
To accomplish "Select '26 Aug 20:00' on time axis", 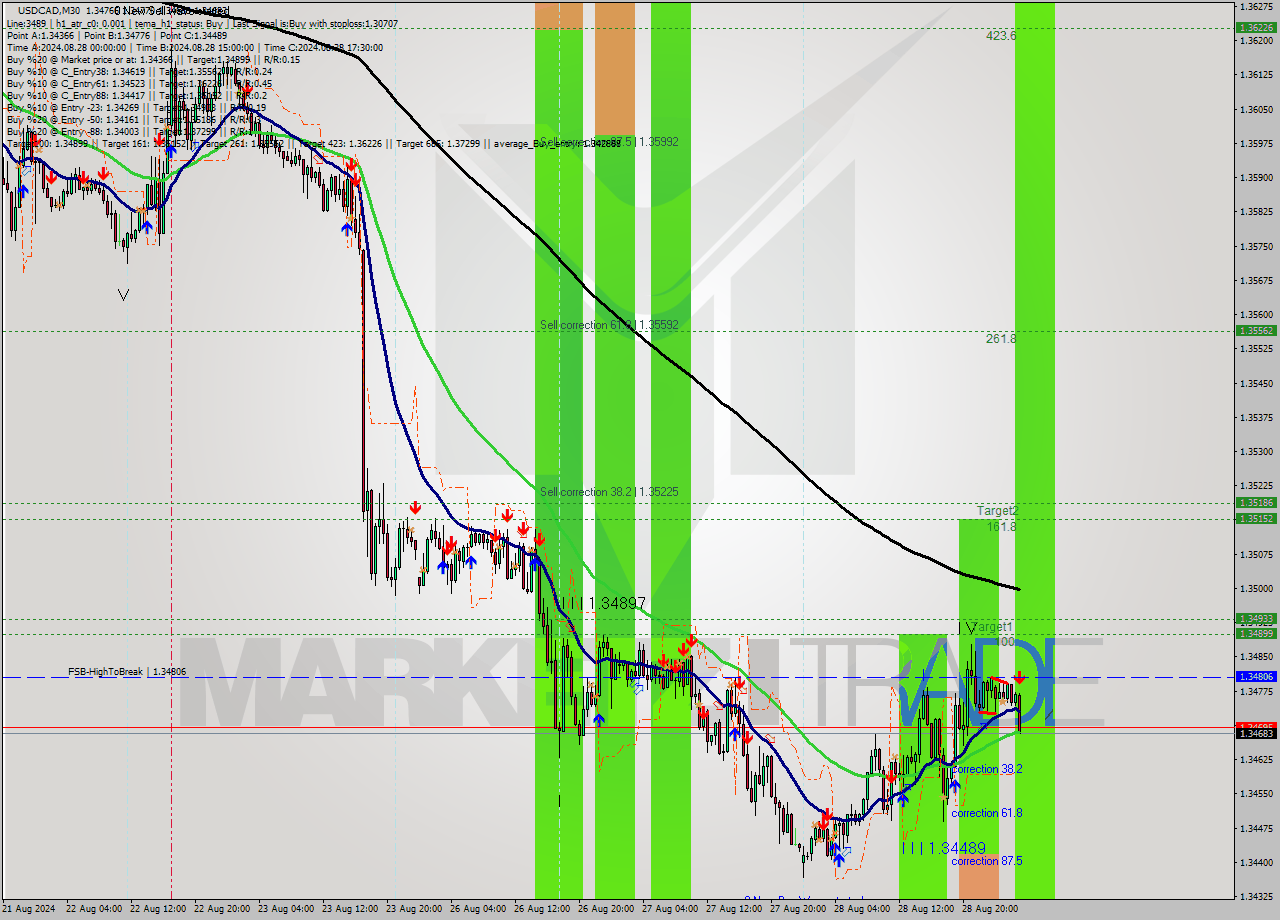I will pos(608,909).
